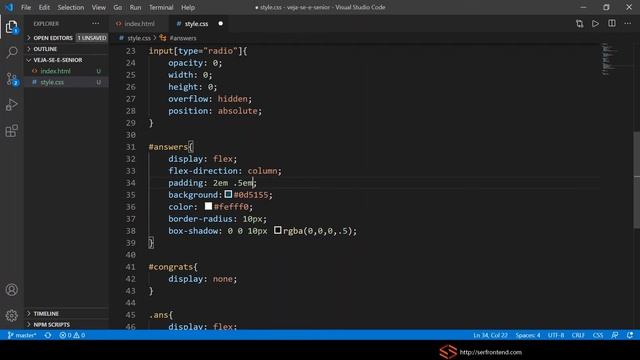Open the Edit menu
The width and height of the screenshot is (640, 360).
pyautogui.click(x=44, y=7)
